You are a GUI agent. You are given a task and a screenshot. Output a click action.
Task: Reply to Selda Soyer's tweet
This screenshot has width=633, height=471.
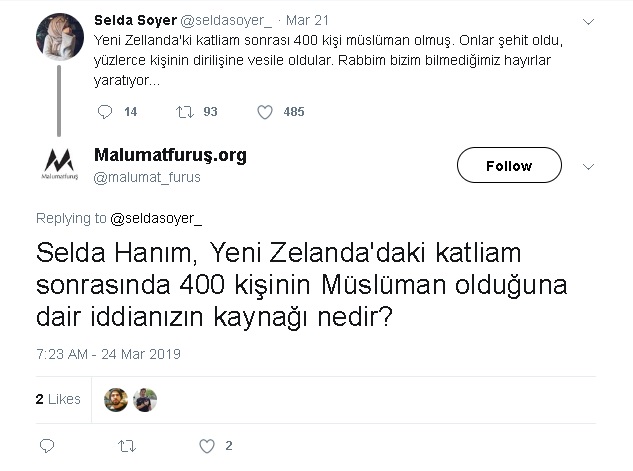[105, 112]
